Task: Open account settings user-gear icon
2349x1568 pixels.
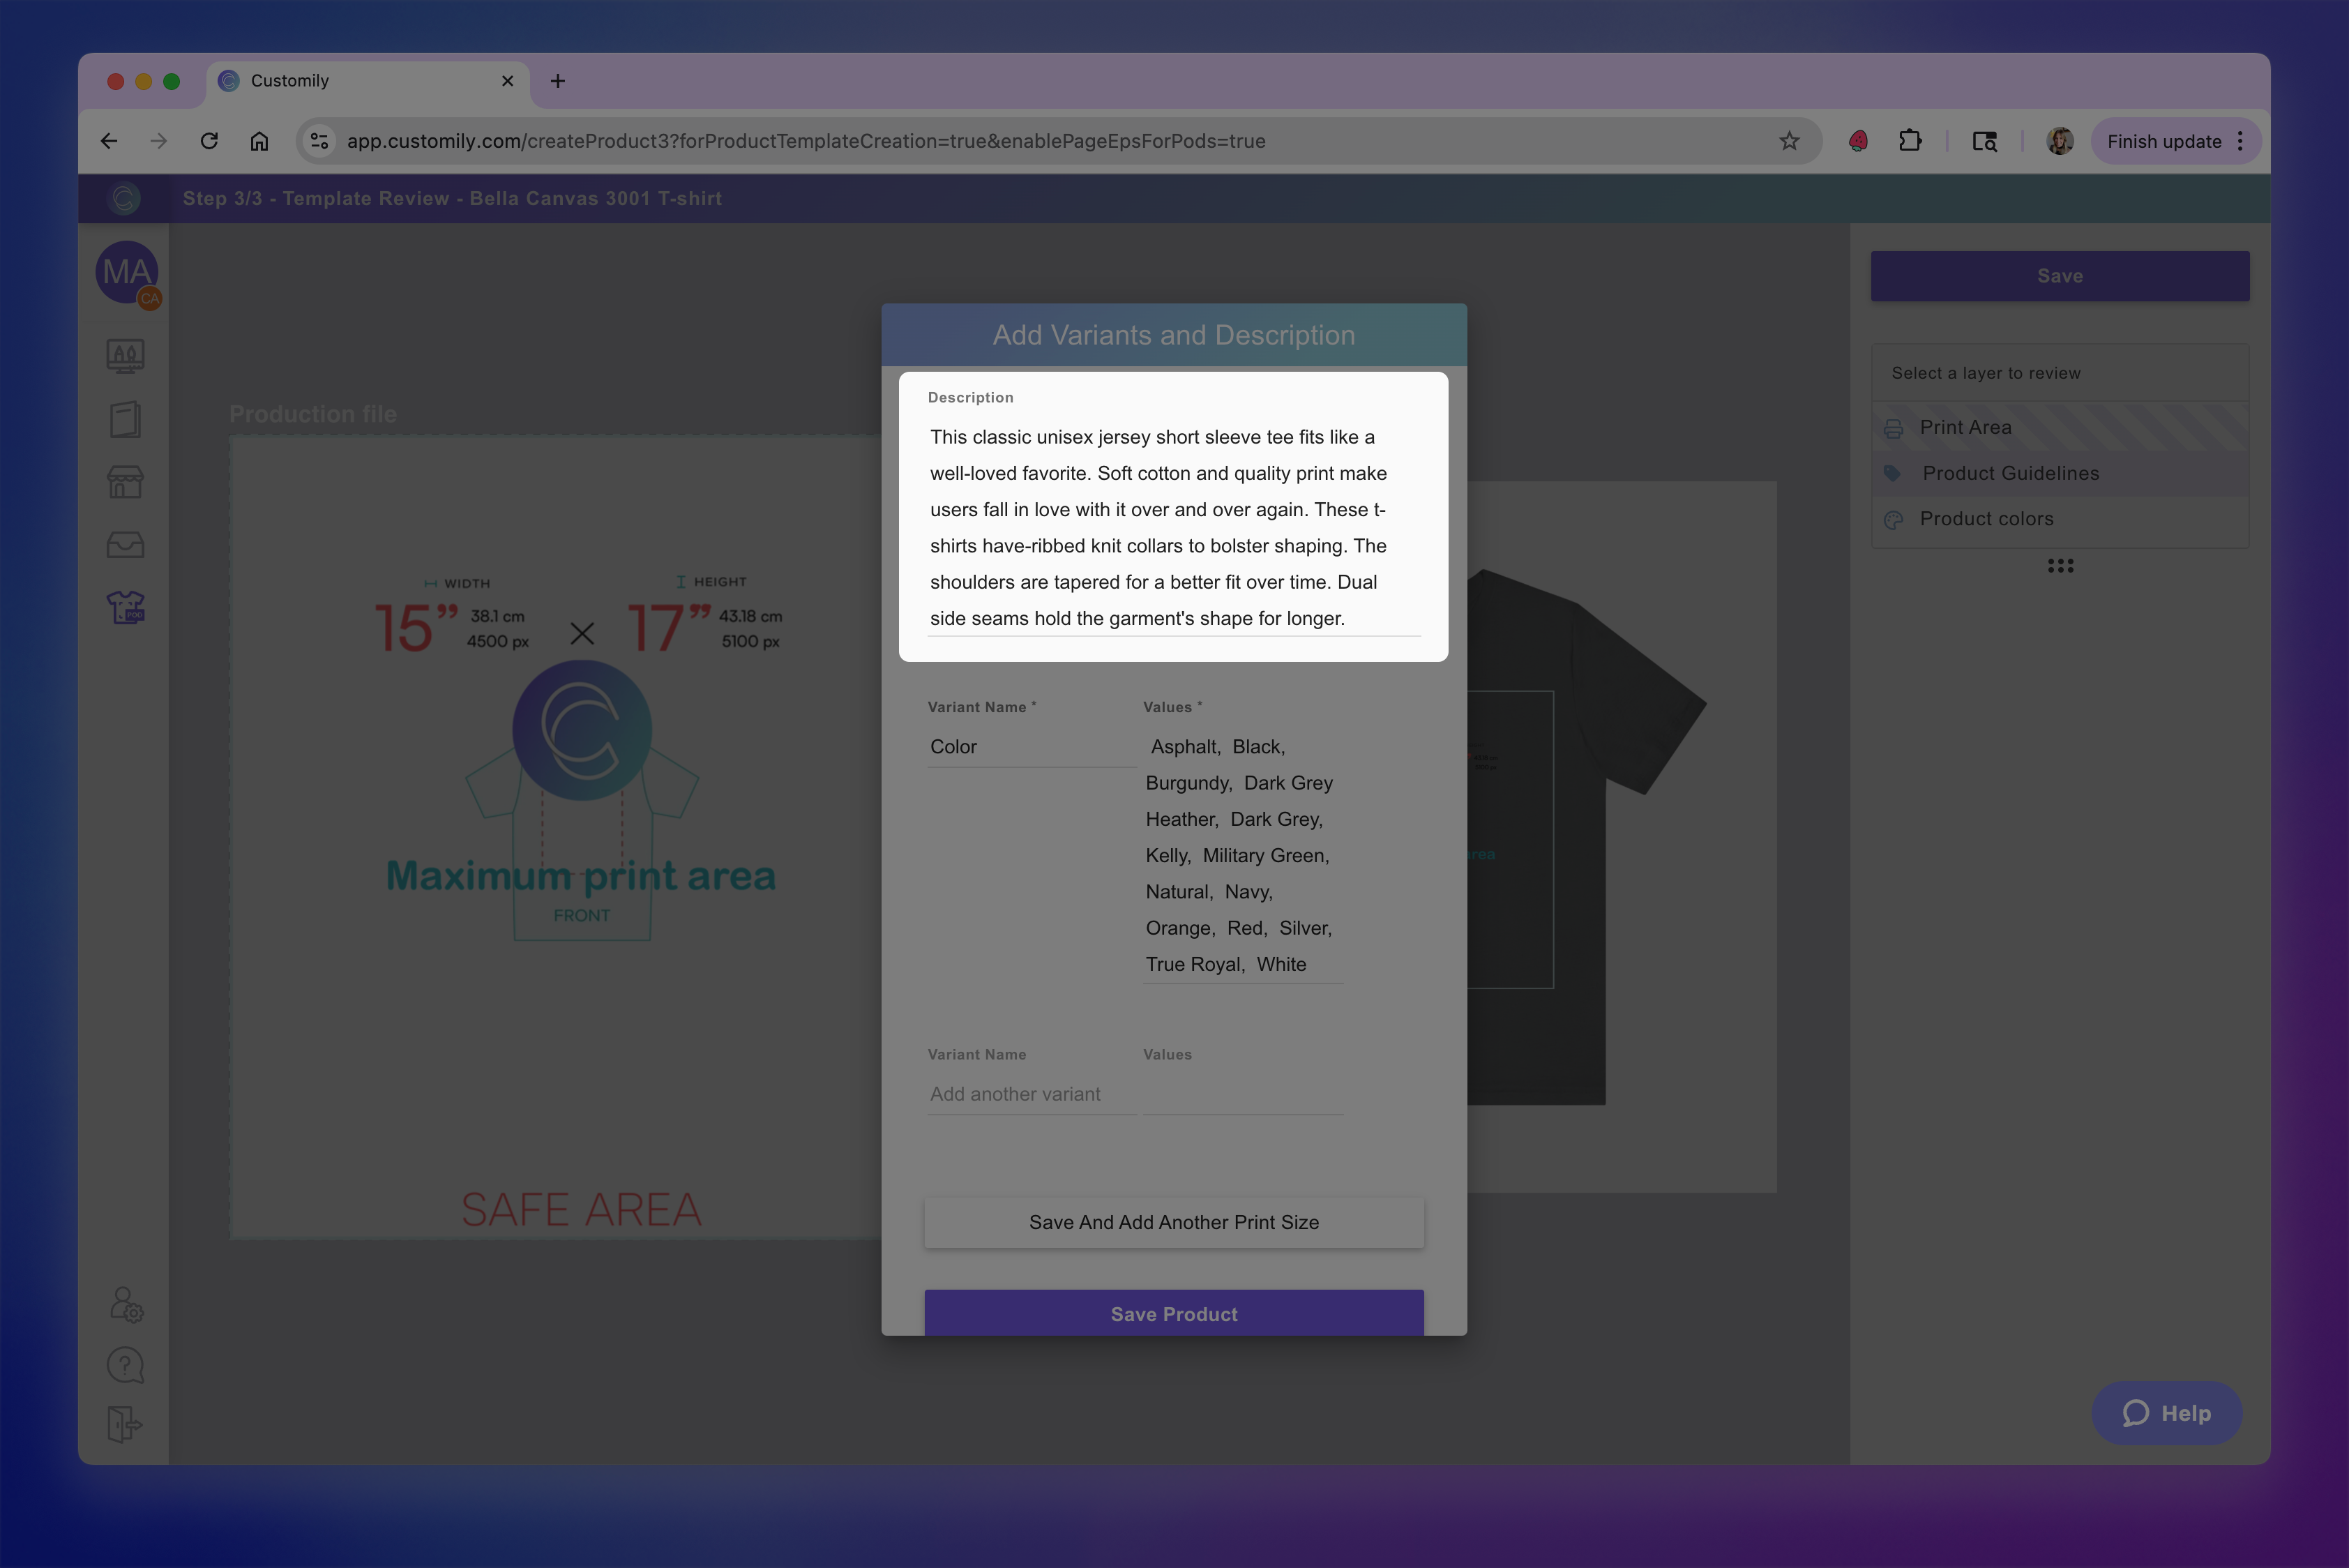Action: 126,1304
